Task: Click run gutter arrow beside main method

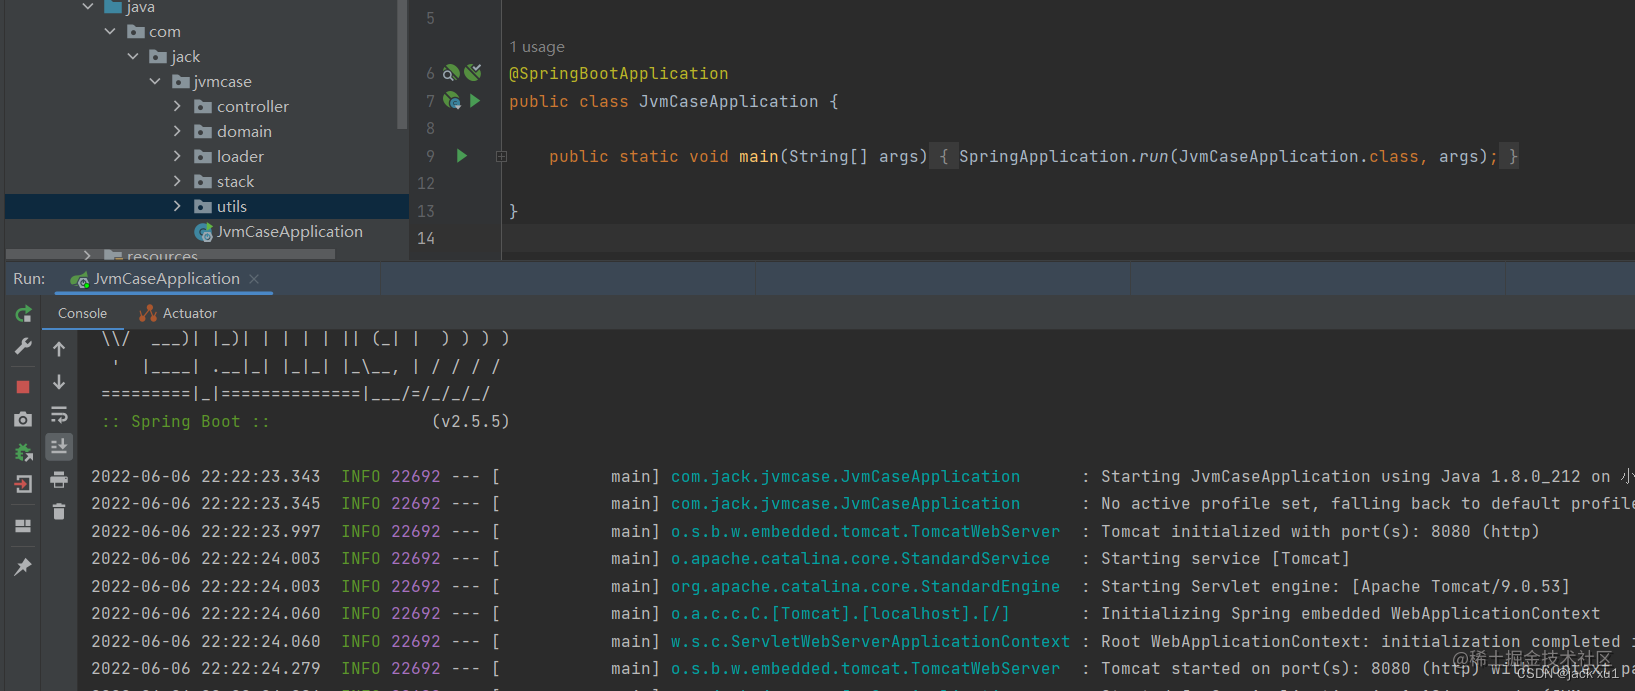Action: (x=462, y=156)
